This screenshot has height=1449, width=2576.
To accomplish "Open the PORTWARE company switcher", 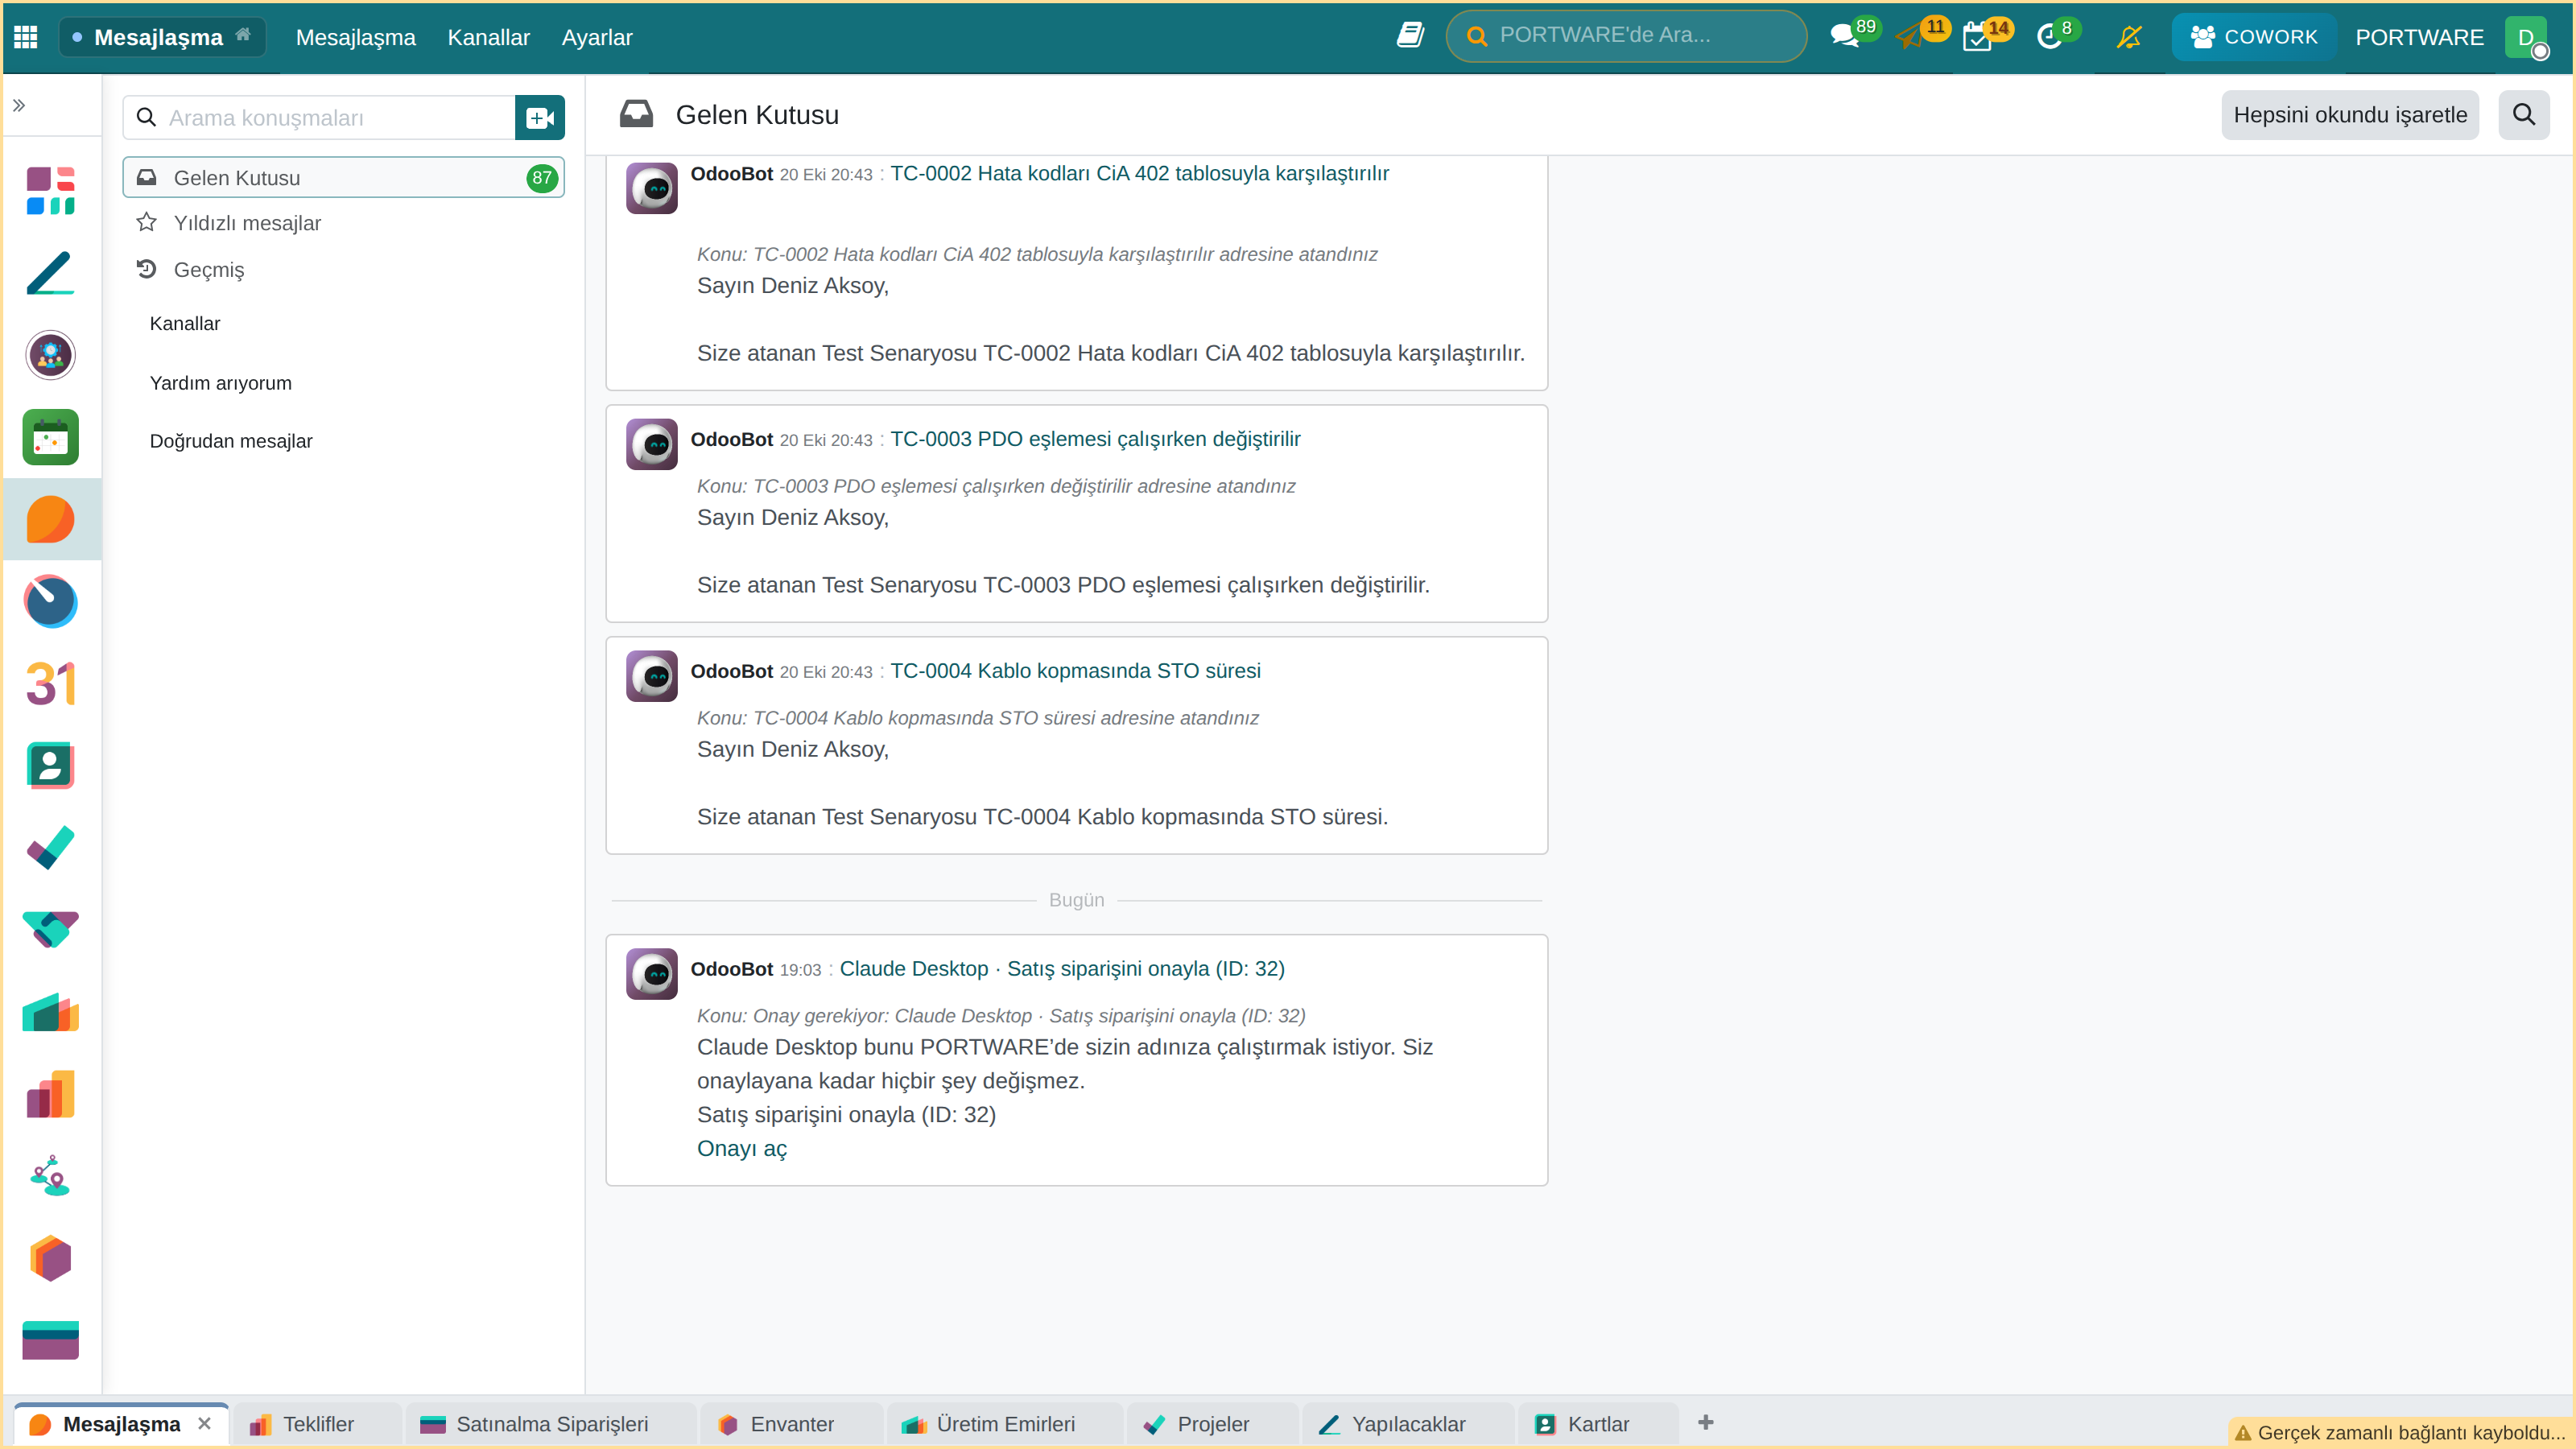I will 2419,37.
